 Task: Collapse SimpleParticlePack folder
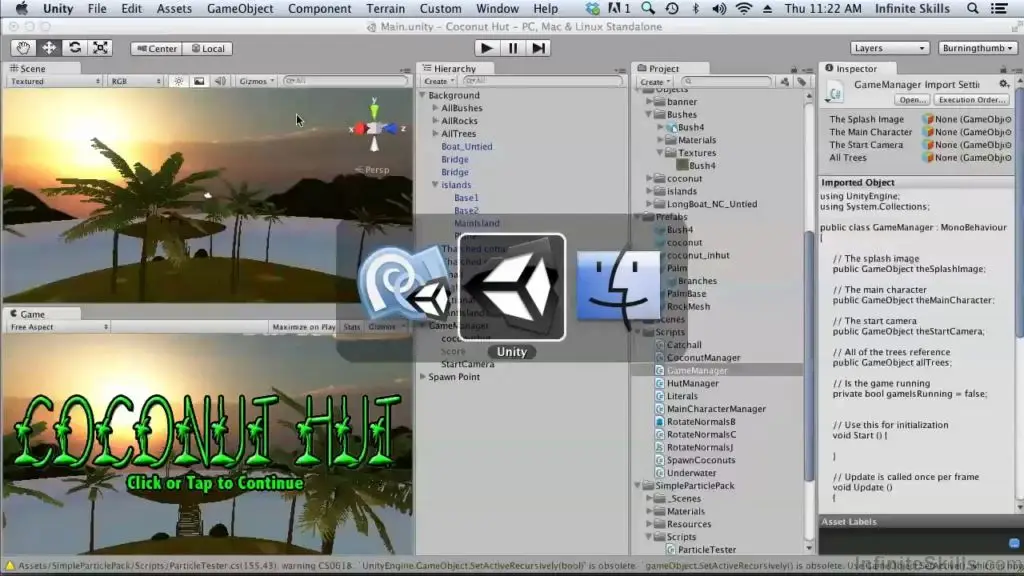(x=638, y=486)
